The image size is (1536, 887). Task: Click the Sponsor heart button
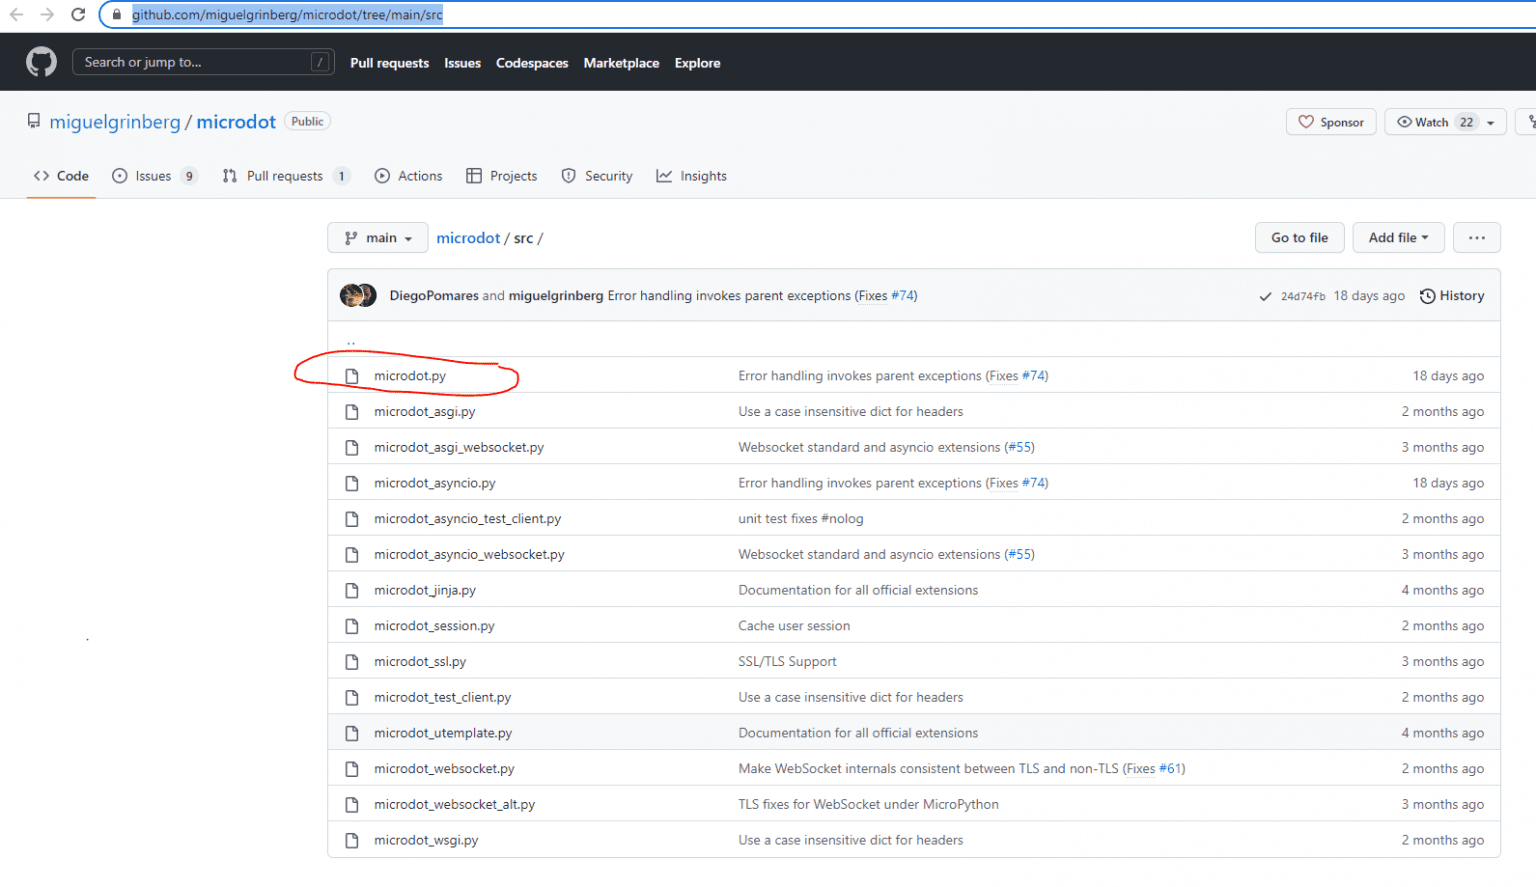click(1331, 122)
